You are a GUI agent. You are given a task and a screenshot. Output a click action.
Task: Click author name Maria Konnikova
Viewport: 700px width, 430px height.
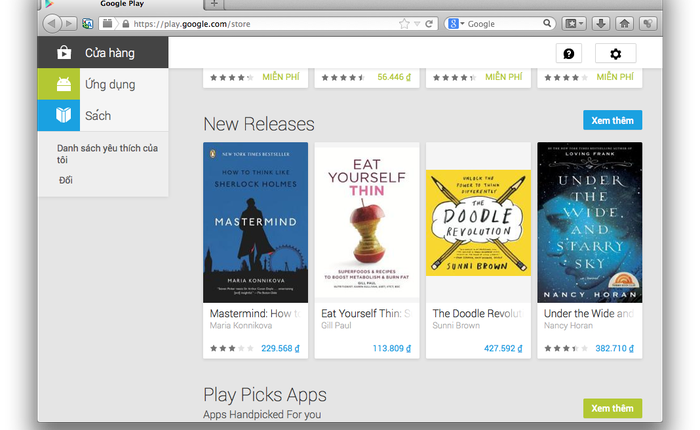[241, 326]
